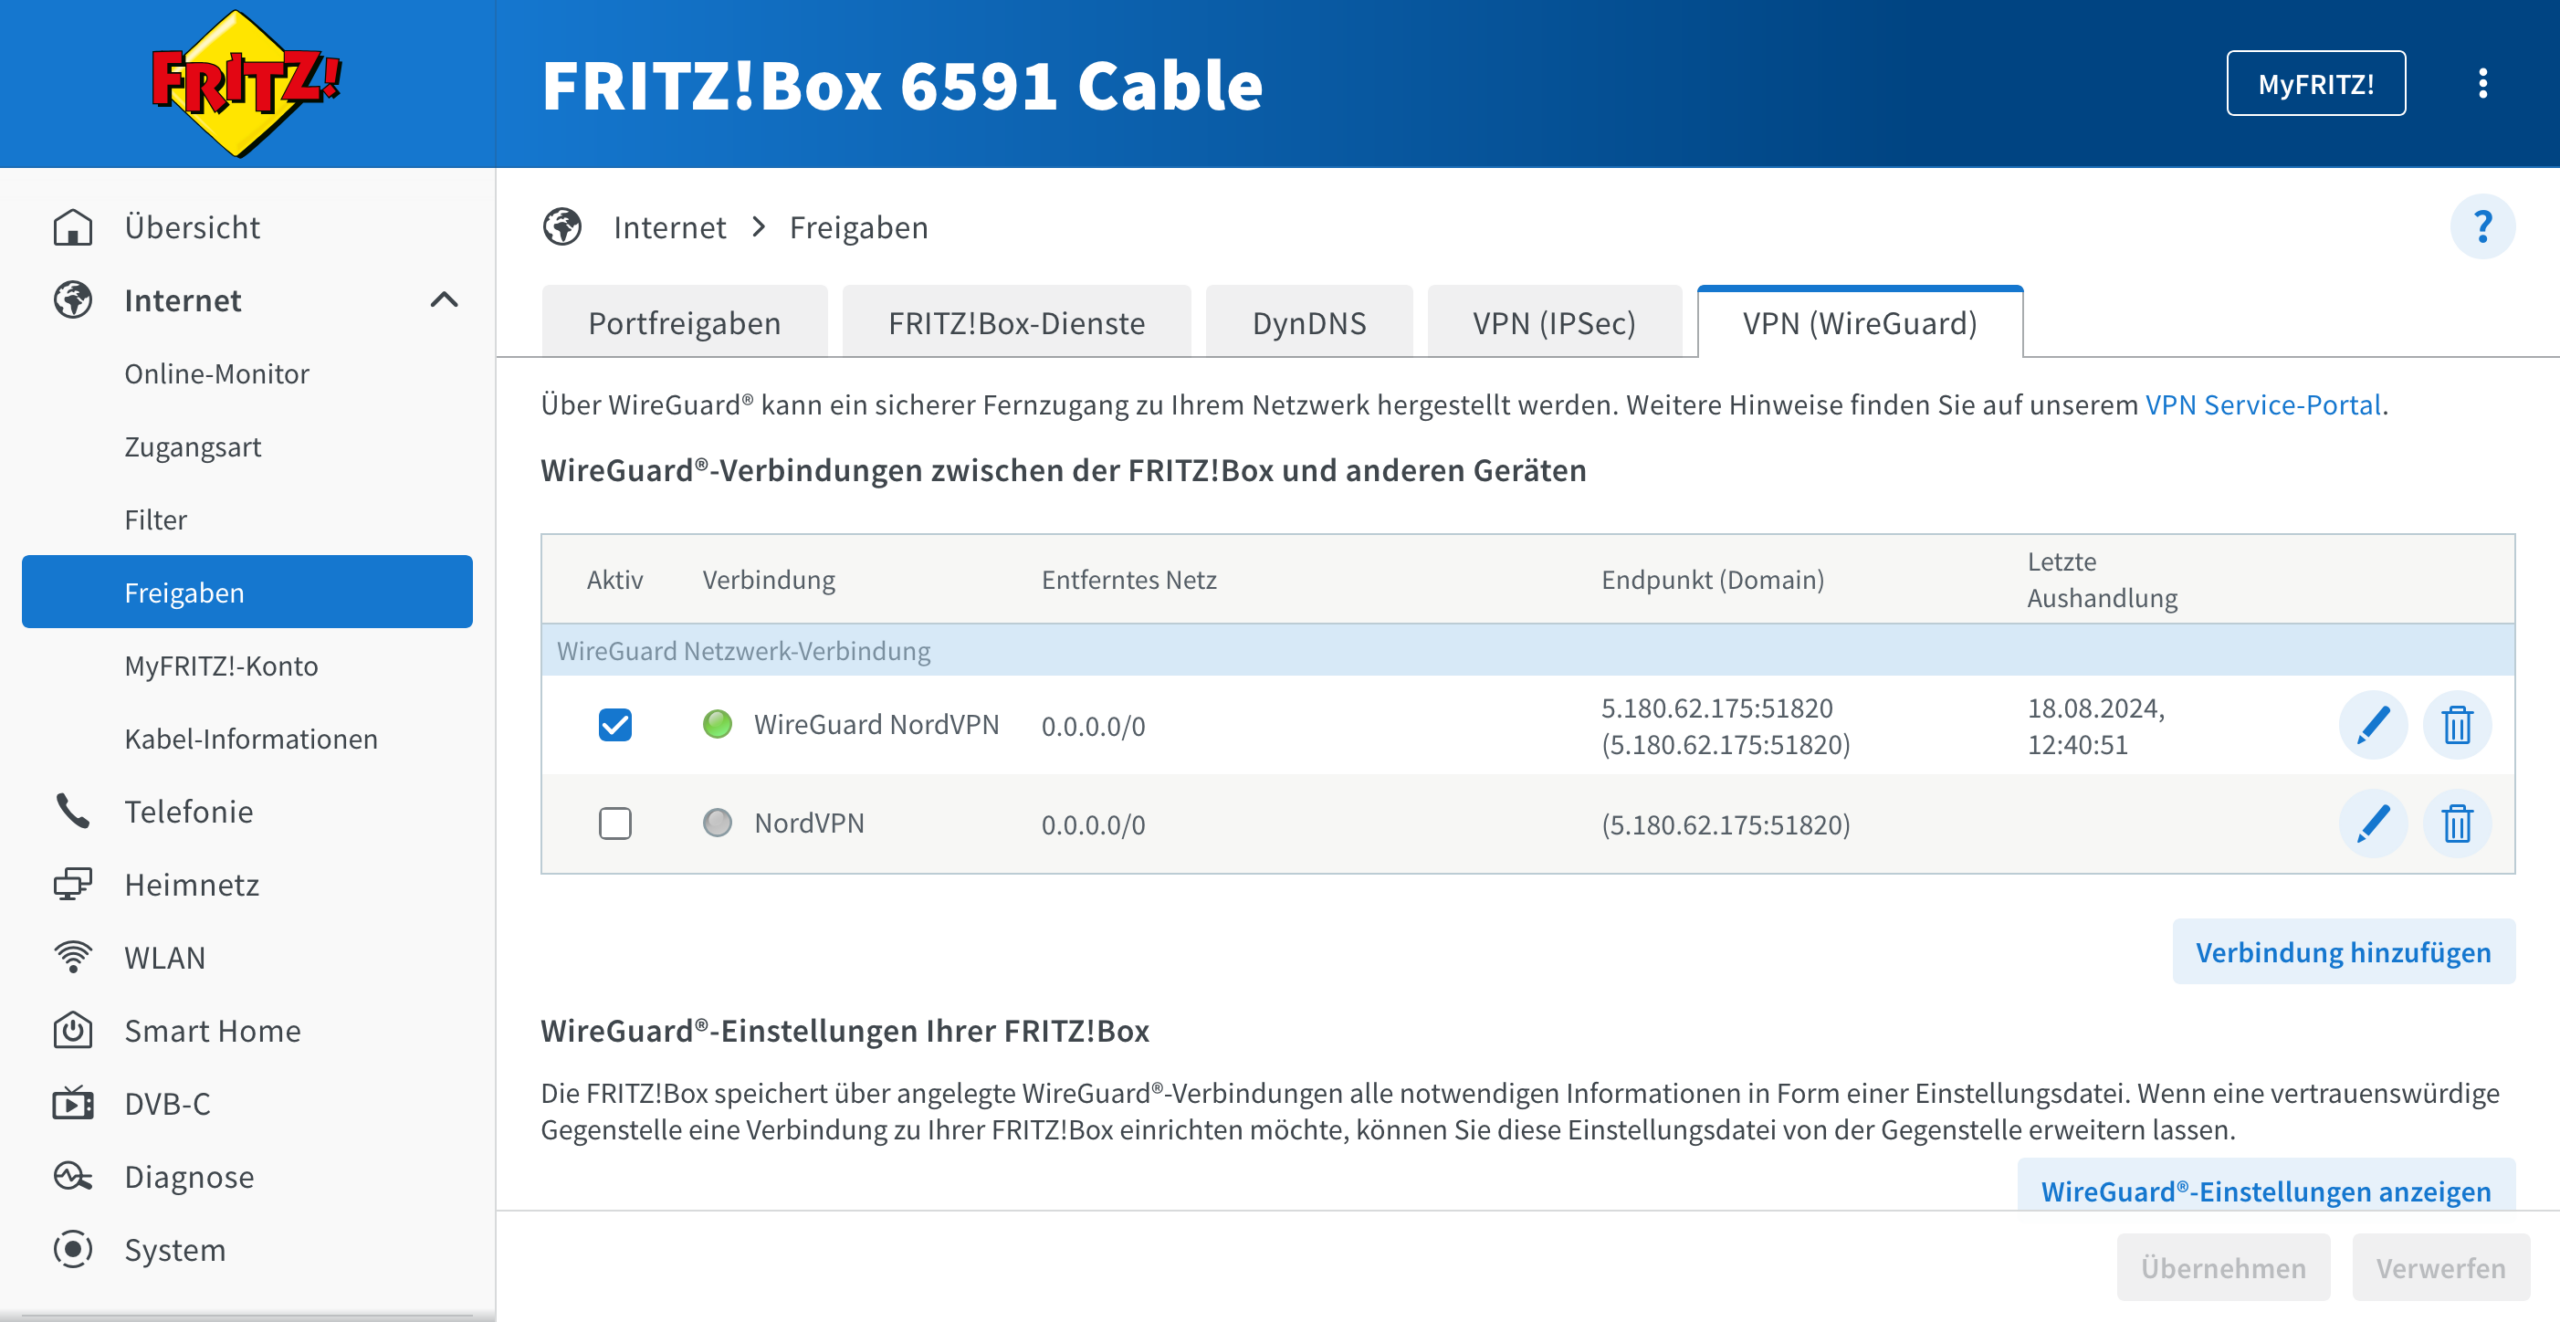Click the Übersicht home icon
Viewport: 2560px width, 1322px height.
73,227
